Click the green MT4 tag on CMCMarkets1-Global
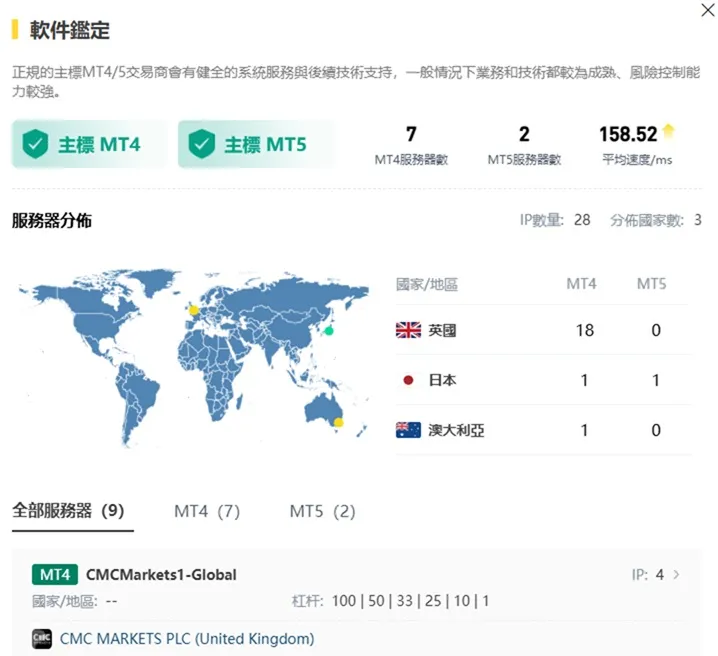This screenshot has width=718, height=656. point(55,575)
